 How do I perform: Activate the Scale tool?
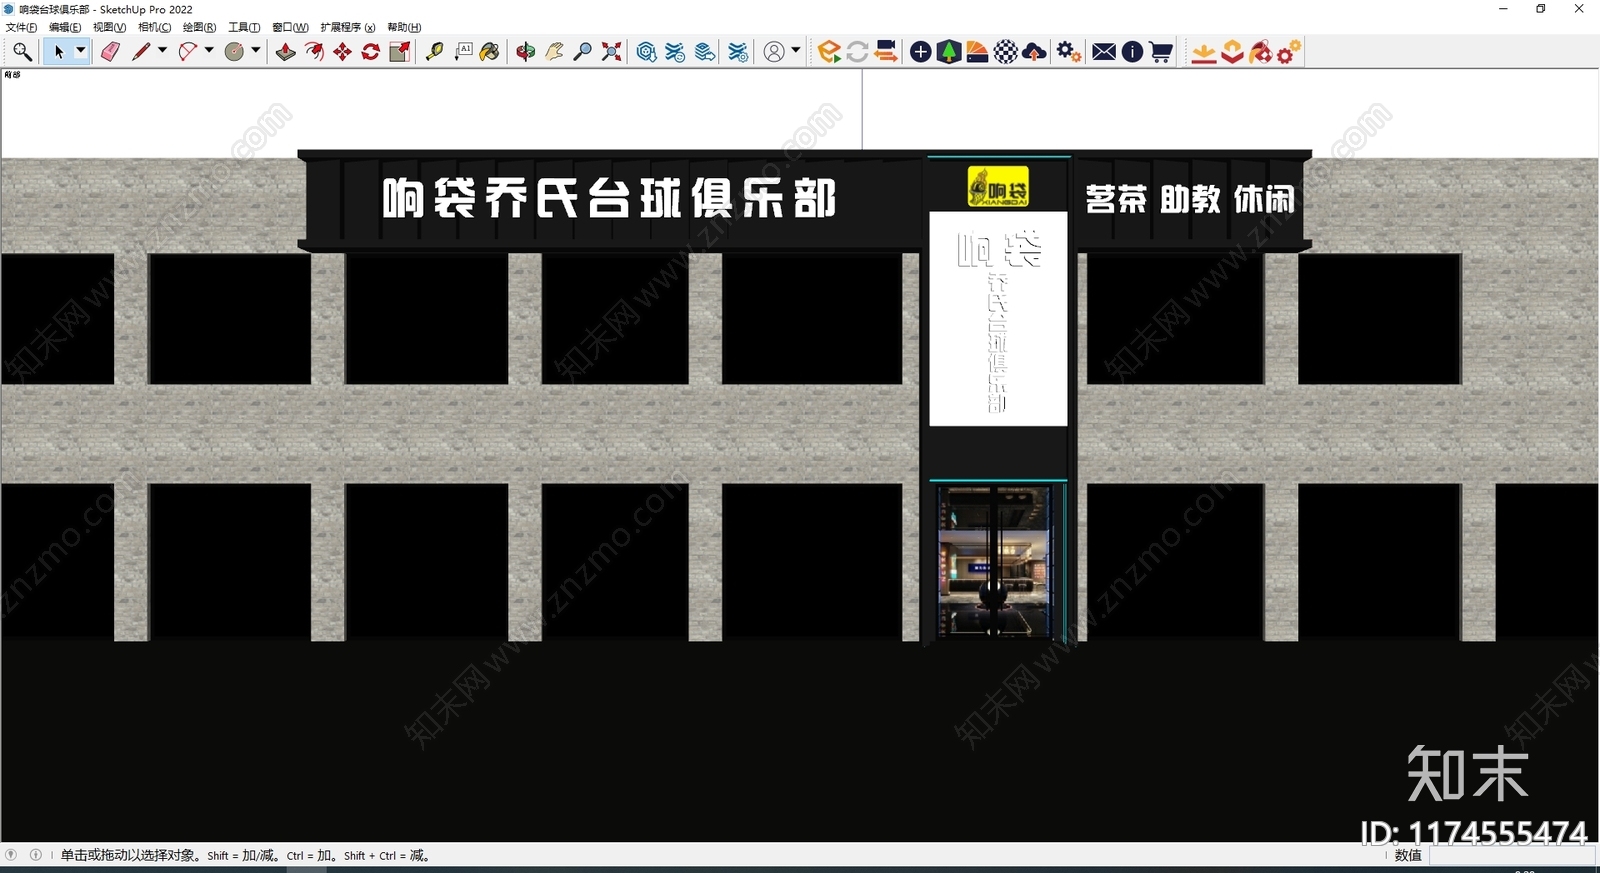pos(399,52)
